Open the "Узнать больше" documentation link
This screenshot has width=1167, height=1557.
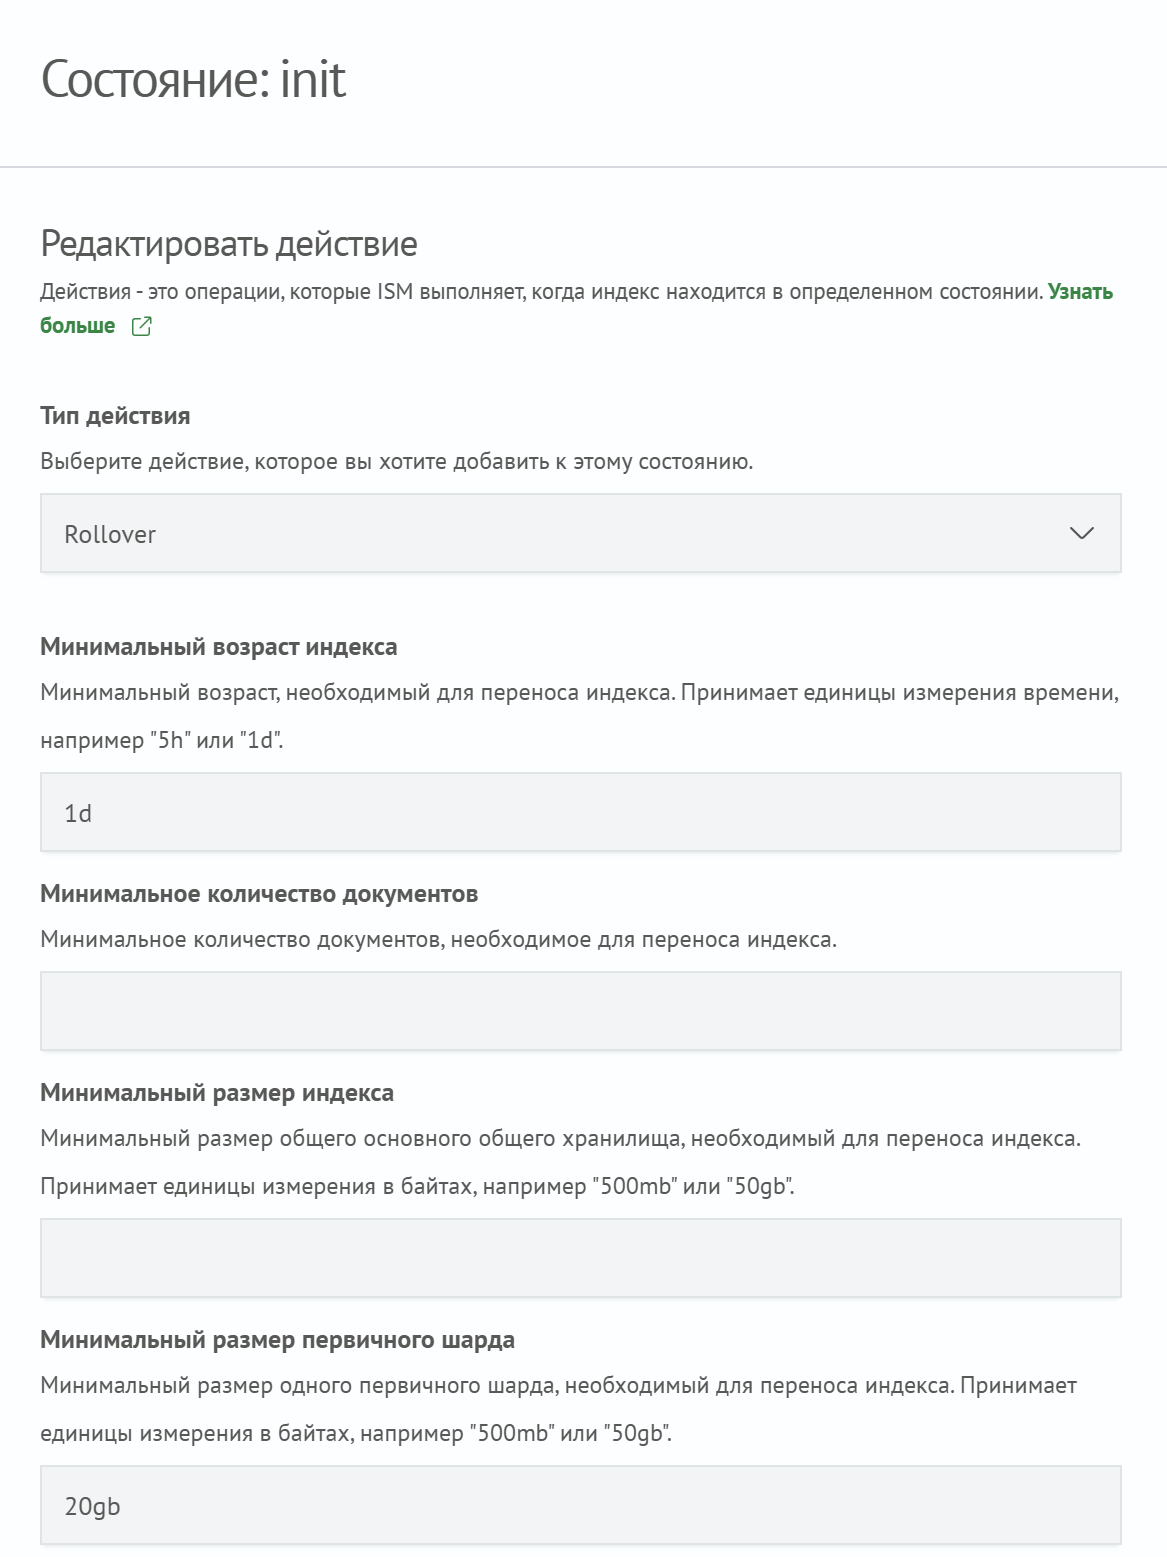[x=76, y=324]
